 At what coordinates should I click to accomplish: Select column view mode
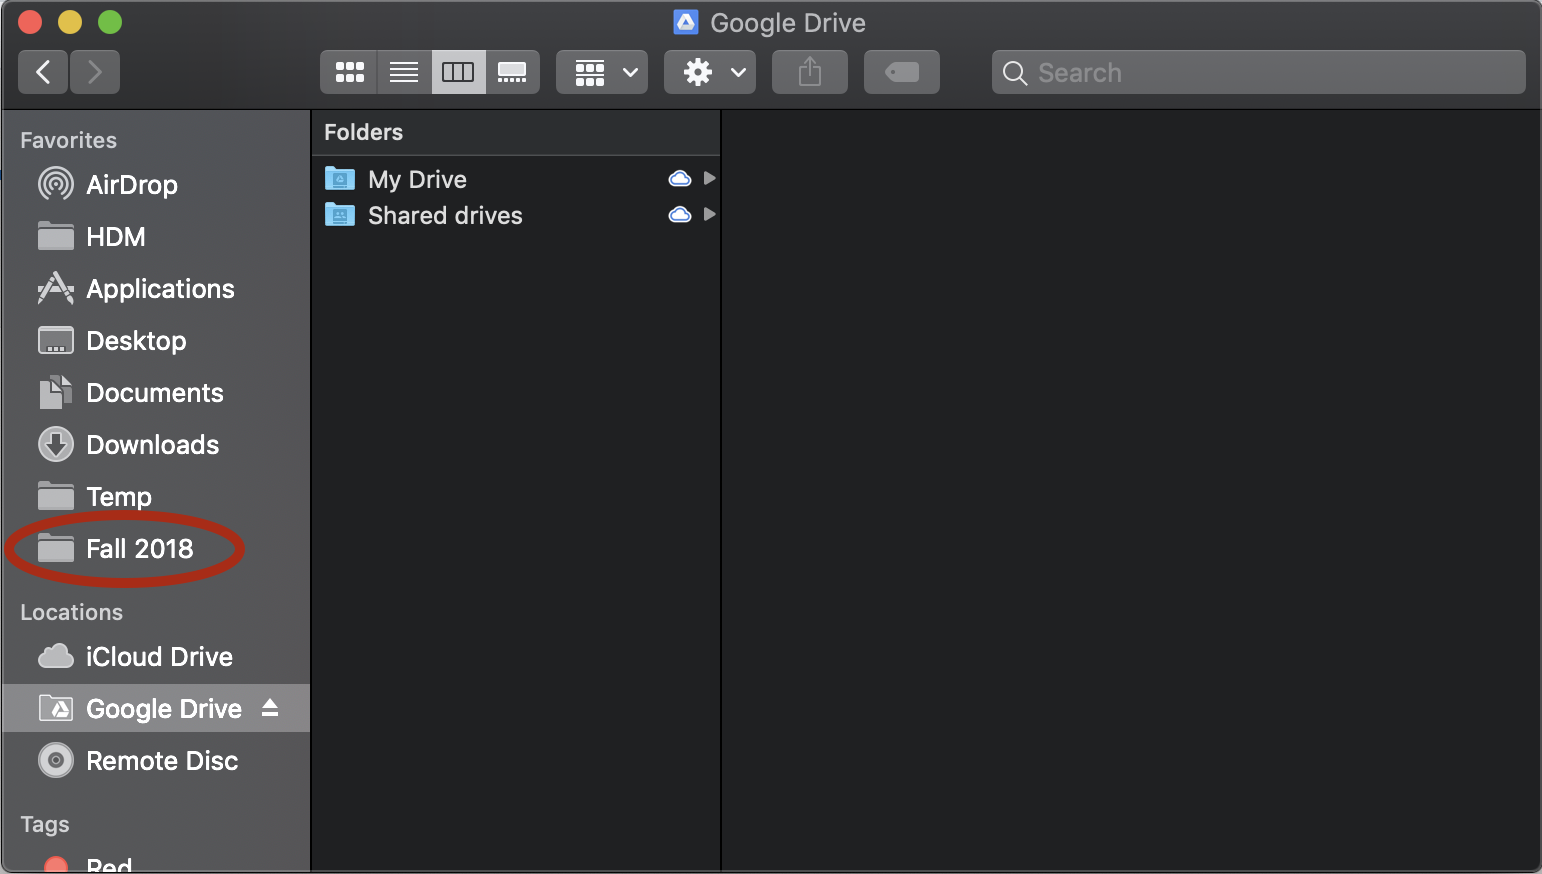click(458, 72)
